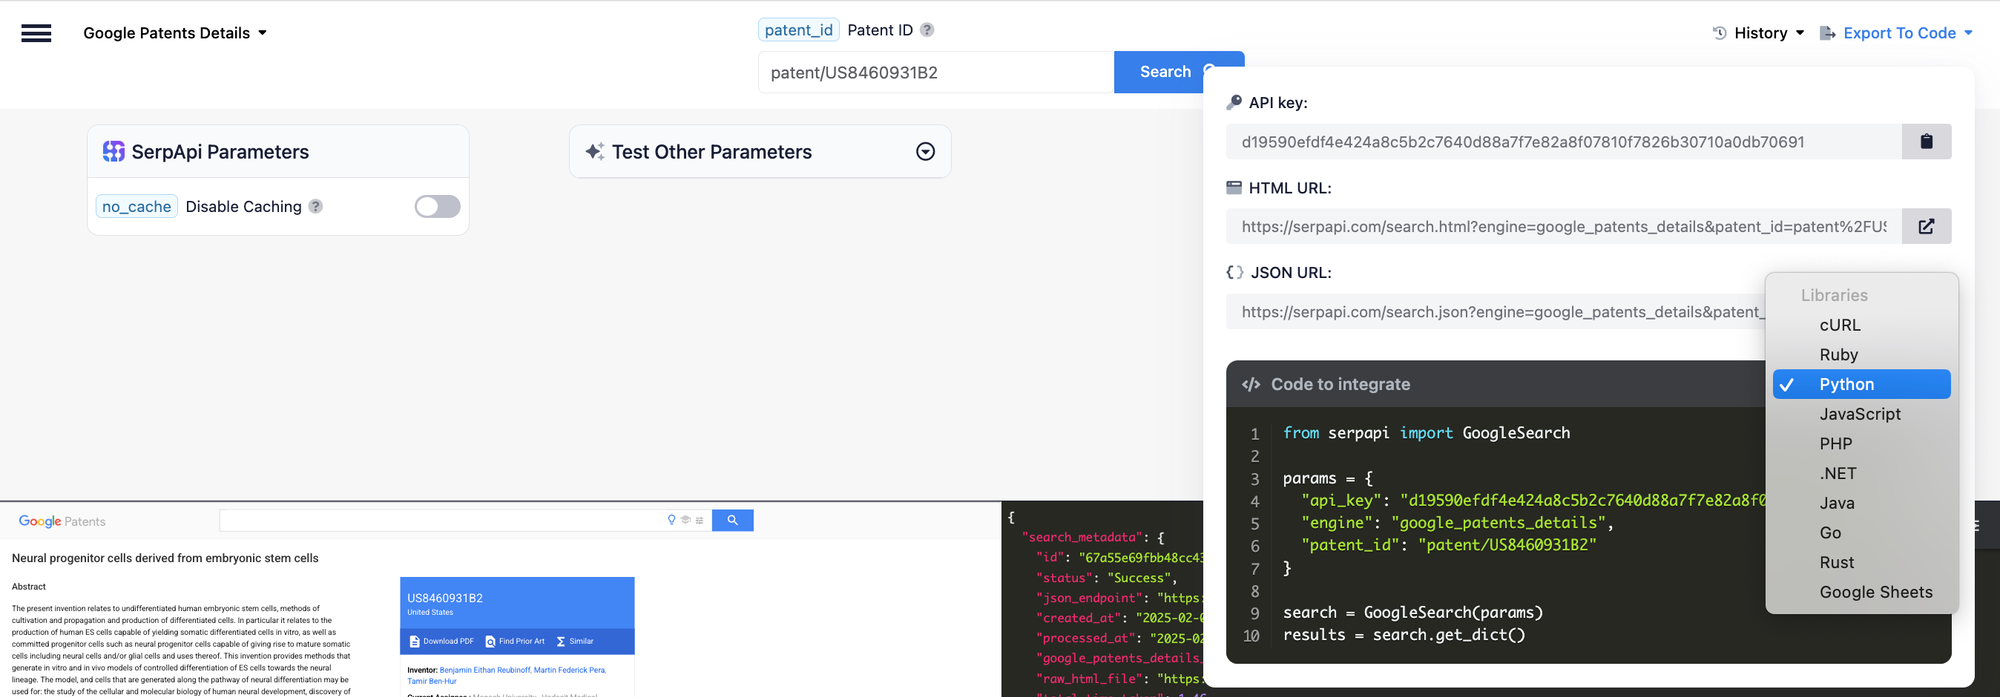This screenshot has width=2000, height=697.
Task: Open the HTML URL in a new tab
Action: [1927, 227]
